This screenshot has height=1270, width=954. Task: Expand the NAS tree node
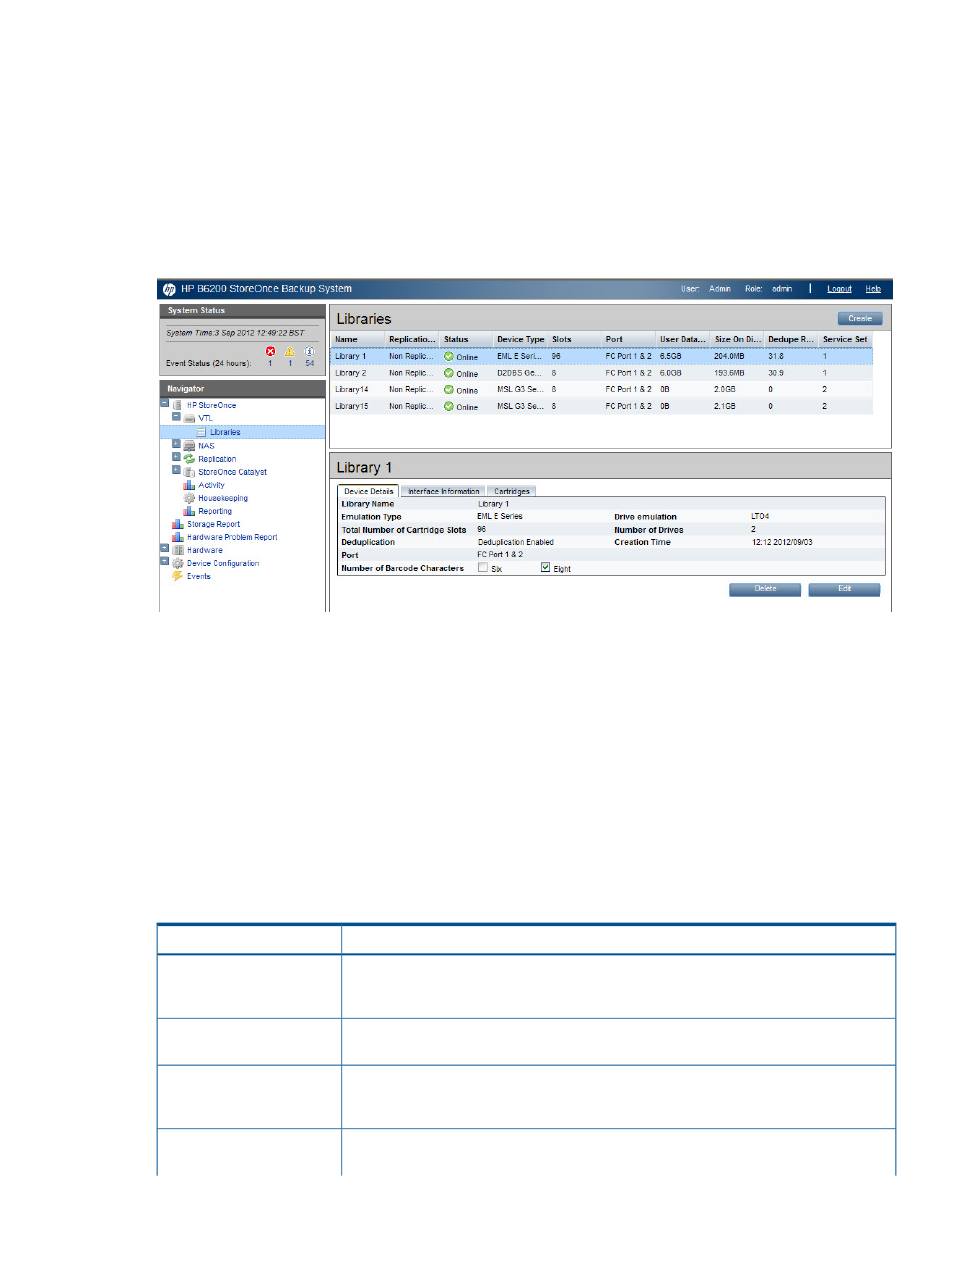(176, 444)
